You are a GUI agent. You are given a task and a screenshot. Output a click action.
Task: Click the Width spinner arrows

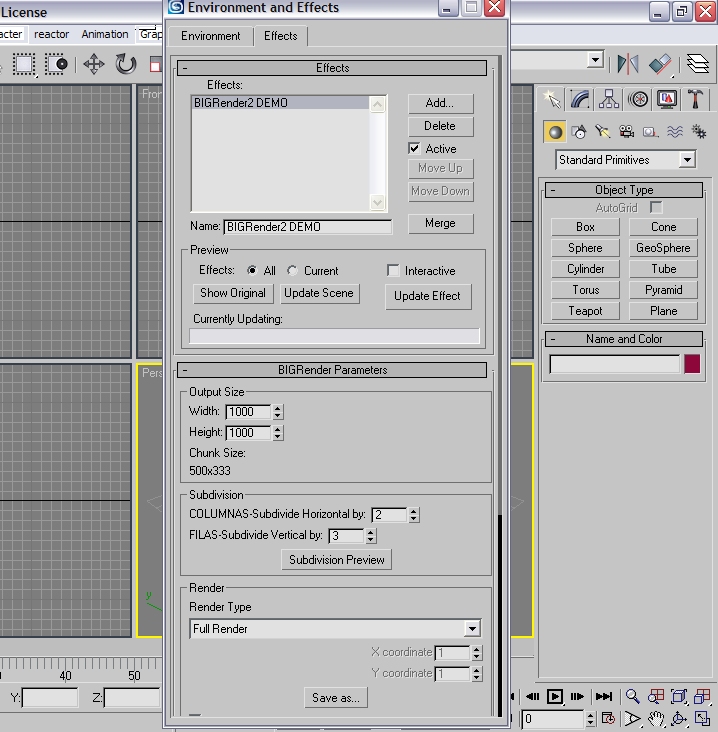pos(278,412)
